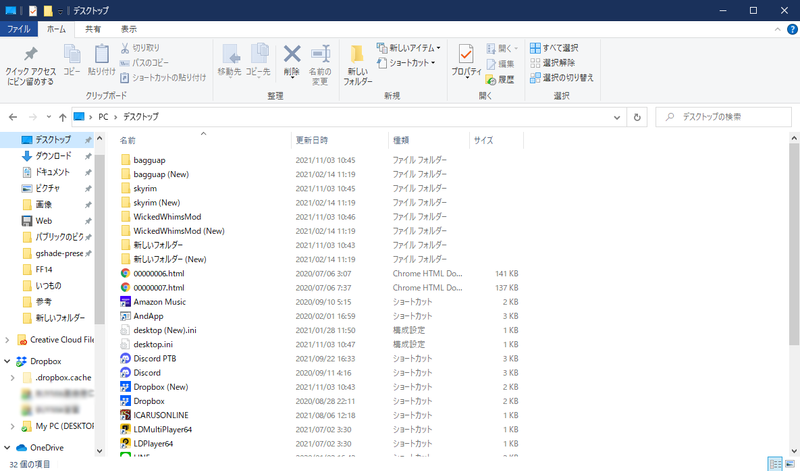Go up one level with the up arrow
Image resolution: width=800 pixels, height=471 pixels.
(62, 117)
